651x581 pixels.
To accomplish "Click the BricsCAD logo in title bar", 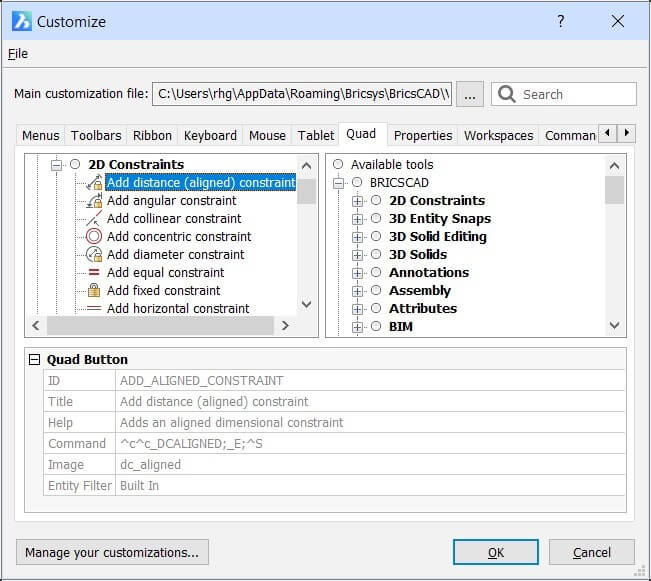I will [22, 21].
